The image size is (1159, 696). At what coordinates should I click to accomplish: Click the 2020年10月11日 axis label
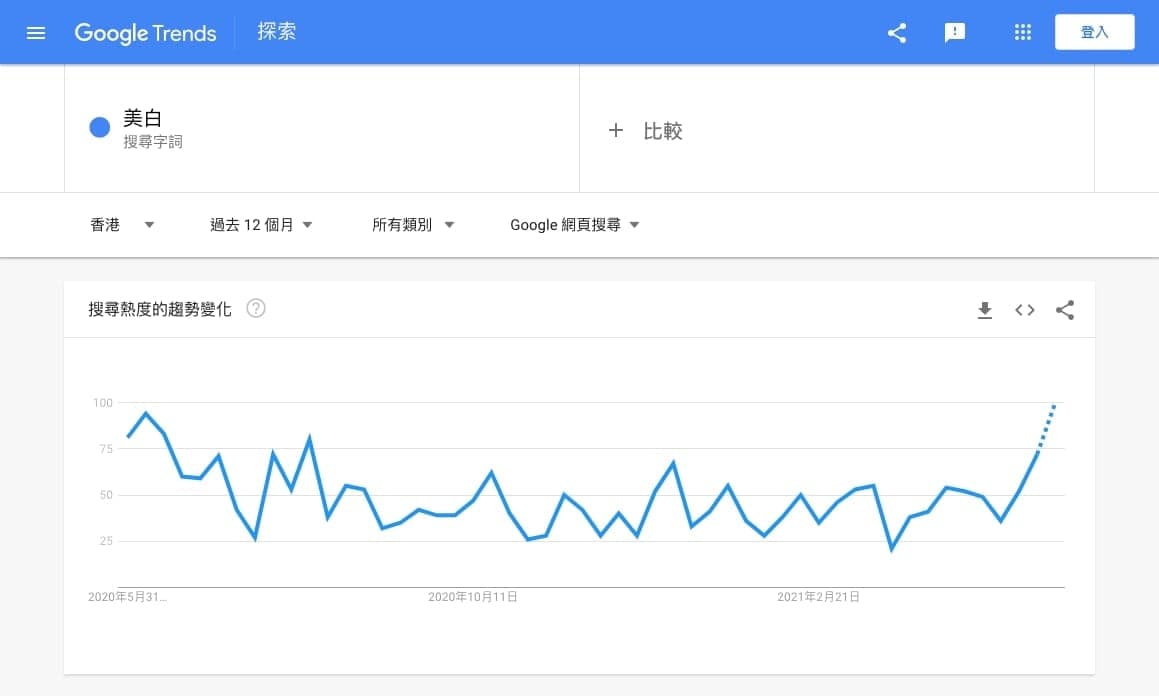click(472, 596)
